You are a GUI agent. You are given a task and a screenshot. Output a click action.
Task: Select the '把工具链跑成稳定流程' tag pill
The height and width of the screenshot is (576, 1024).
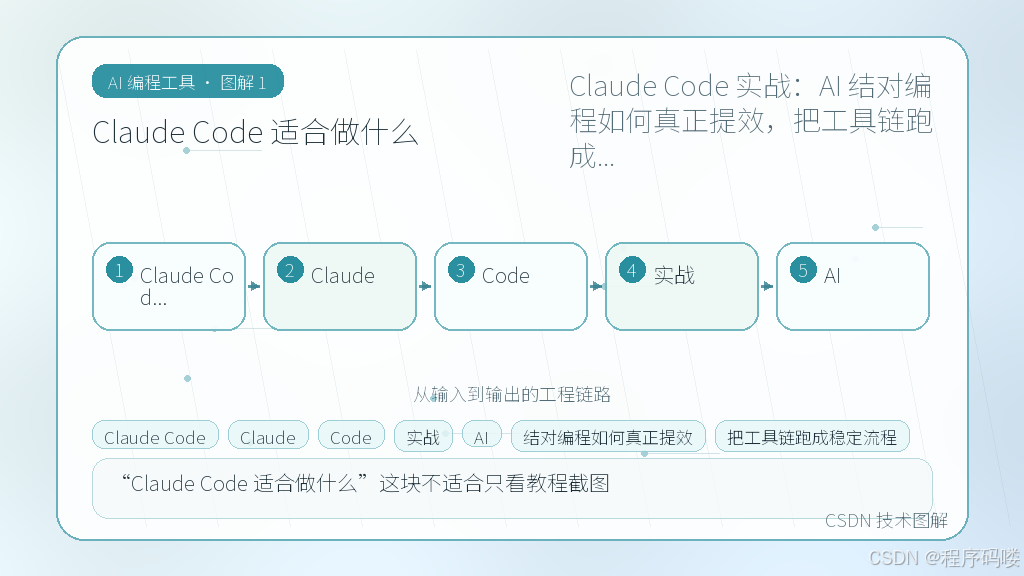(x=812, y=437)
